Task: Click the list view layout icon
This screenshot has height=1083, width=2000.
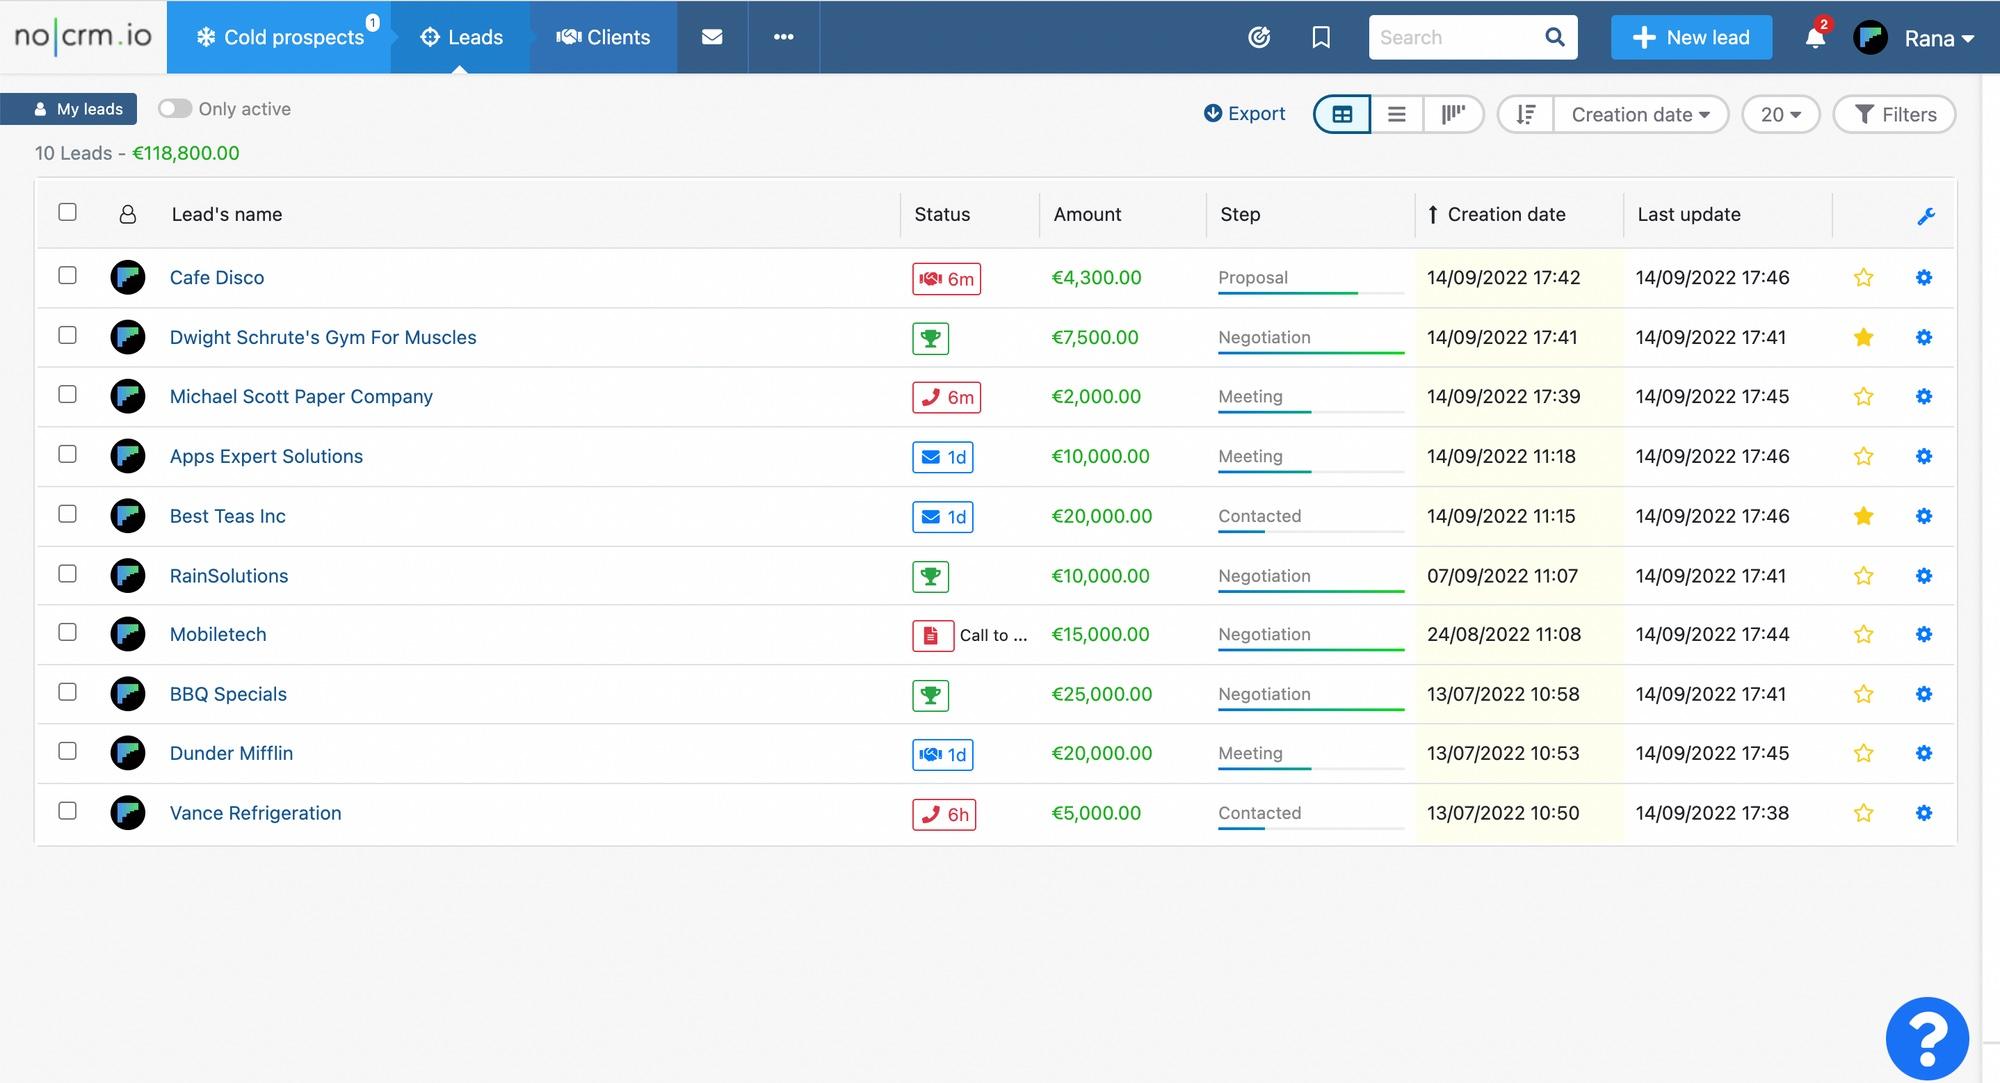Action: point(1395,113)
